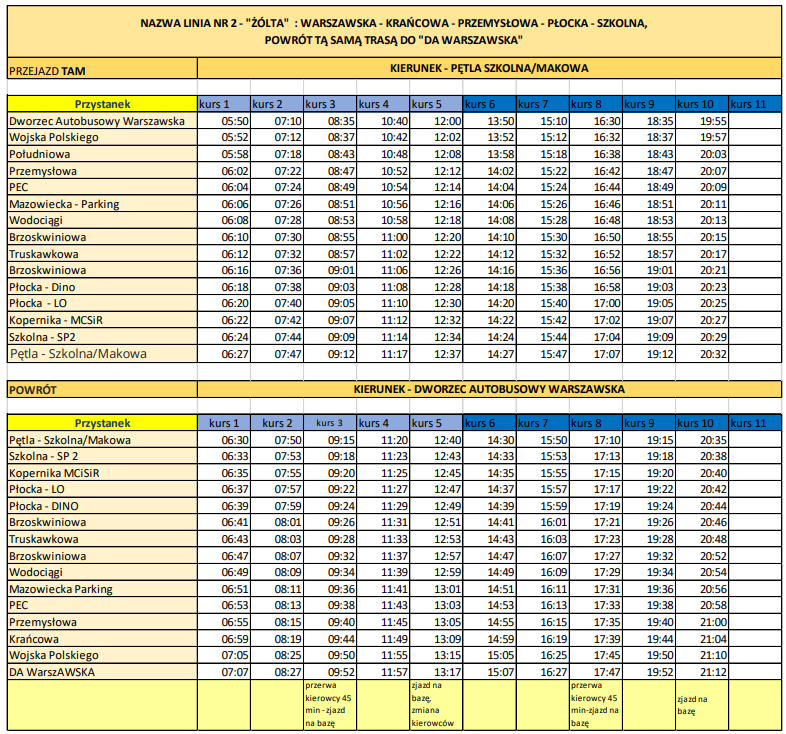Click "Truskawkowa" stop in the outbound table
Image resolution: width=786 pixels, height=734 pixels.
click(43, 254)
